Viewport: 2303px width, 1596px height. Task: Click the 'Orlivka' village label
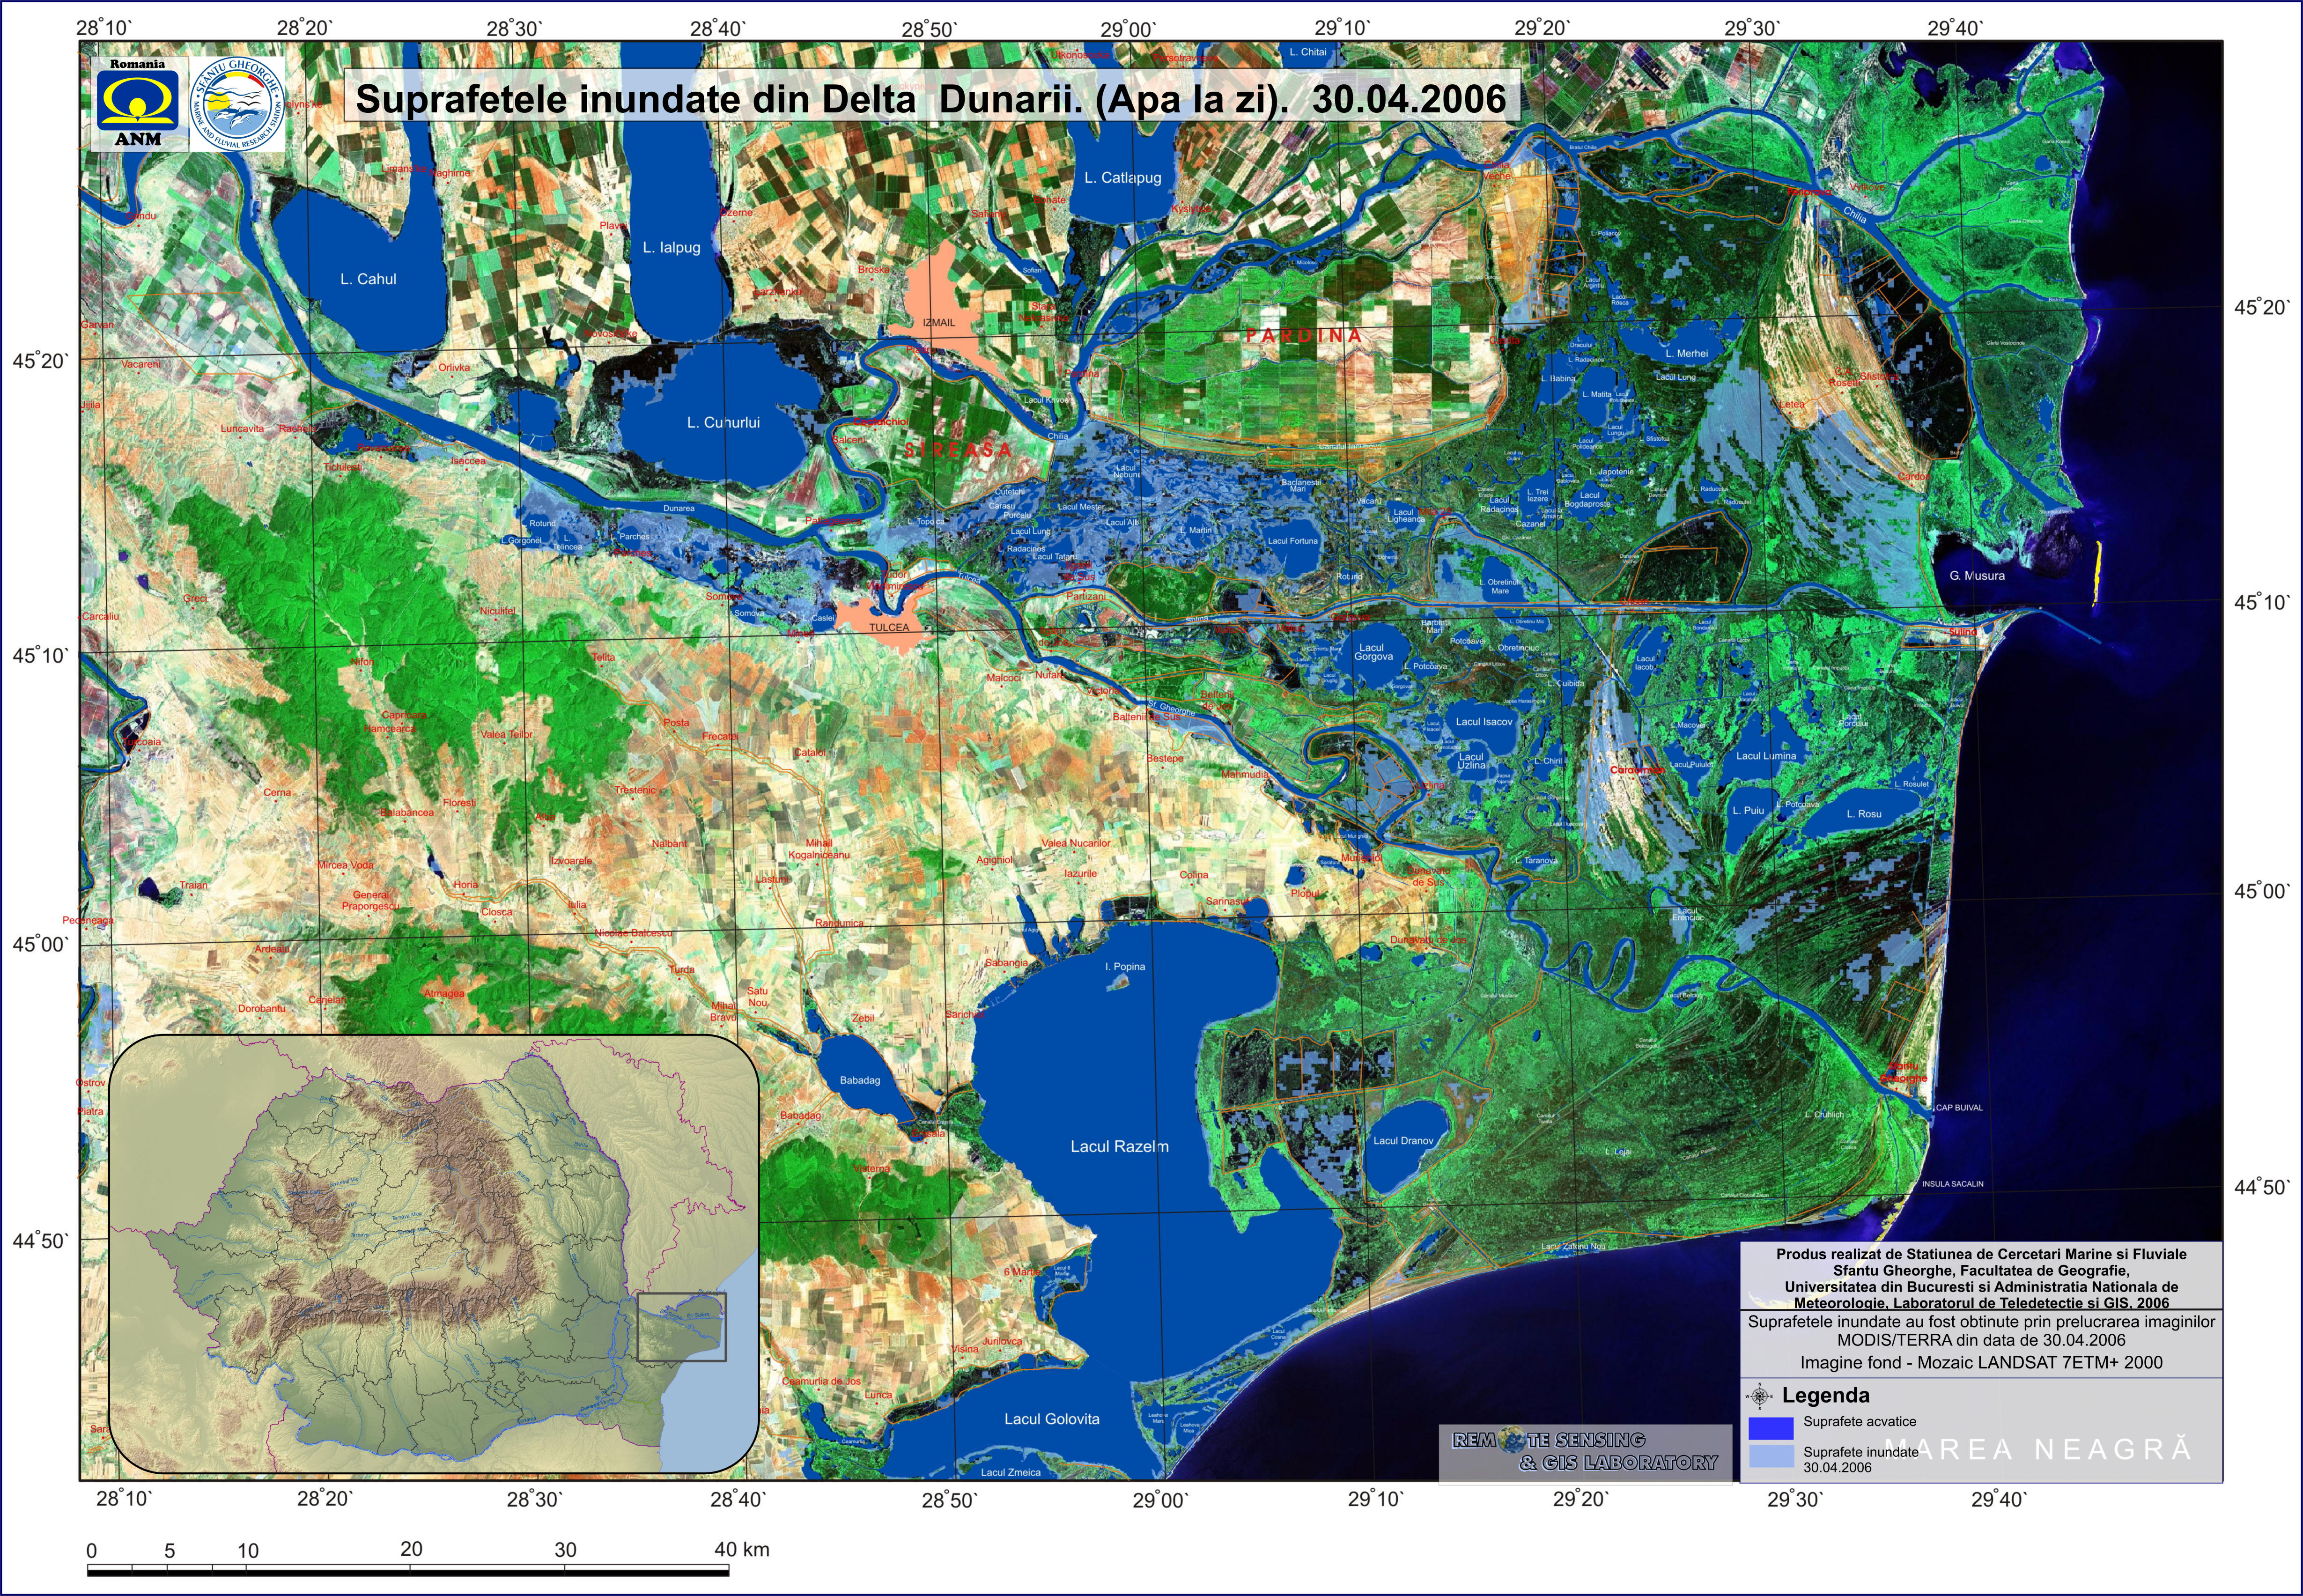(x=454, y=367)
